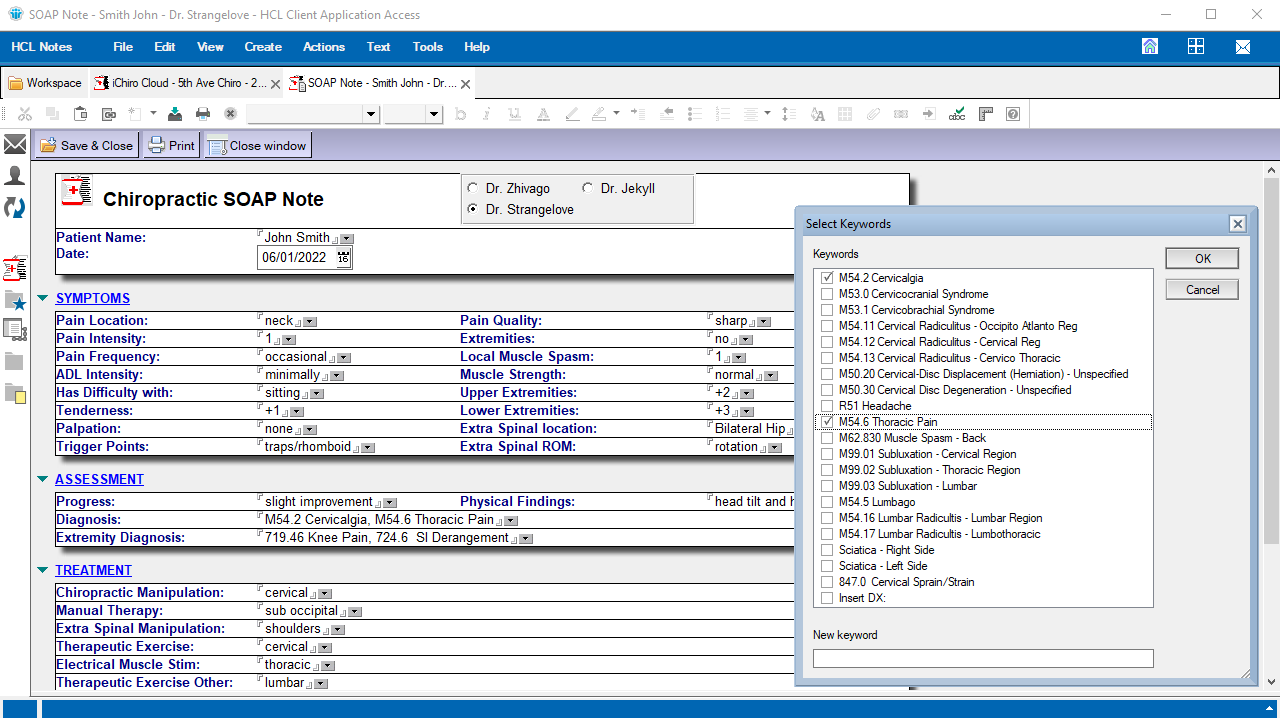Open the Actions menu
Screen dimensions: 1280x718
[x=323, y=47]
